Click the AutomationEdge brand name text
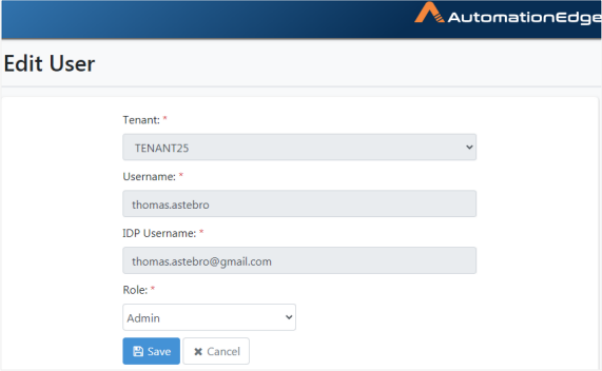Viewport: 602px width, 371px height. tap(524, 18)
